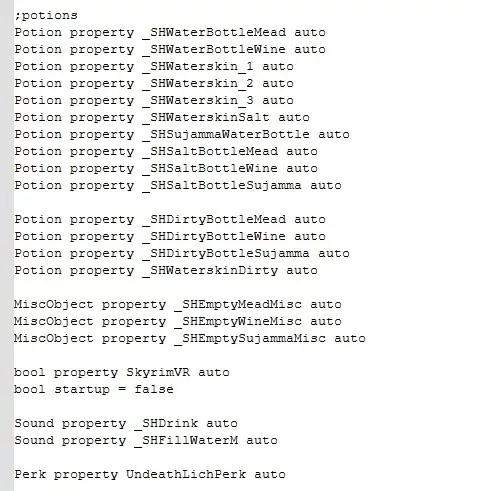Click the false value of startup

(154, 390)
